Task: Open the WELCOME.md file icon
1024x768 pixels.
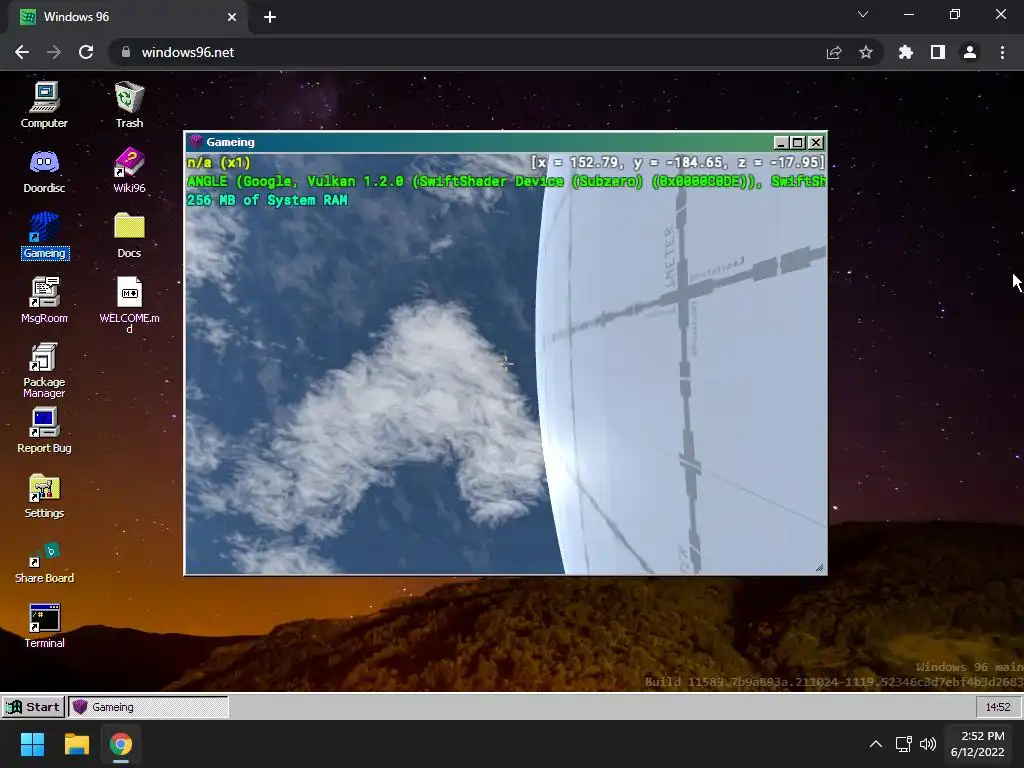Action: pyautogui.click(x=129, y=306)
